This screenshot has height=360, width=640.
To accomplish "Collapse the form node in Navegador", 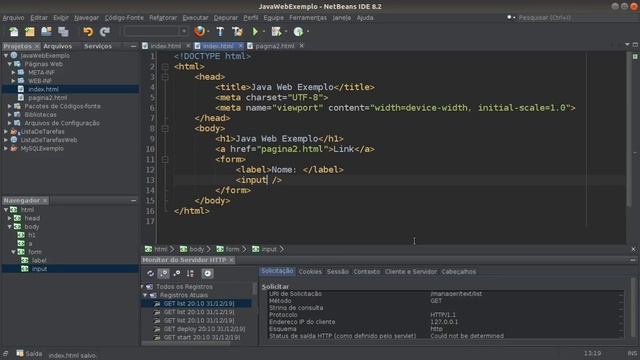I will (x=13, y=252).
